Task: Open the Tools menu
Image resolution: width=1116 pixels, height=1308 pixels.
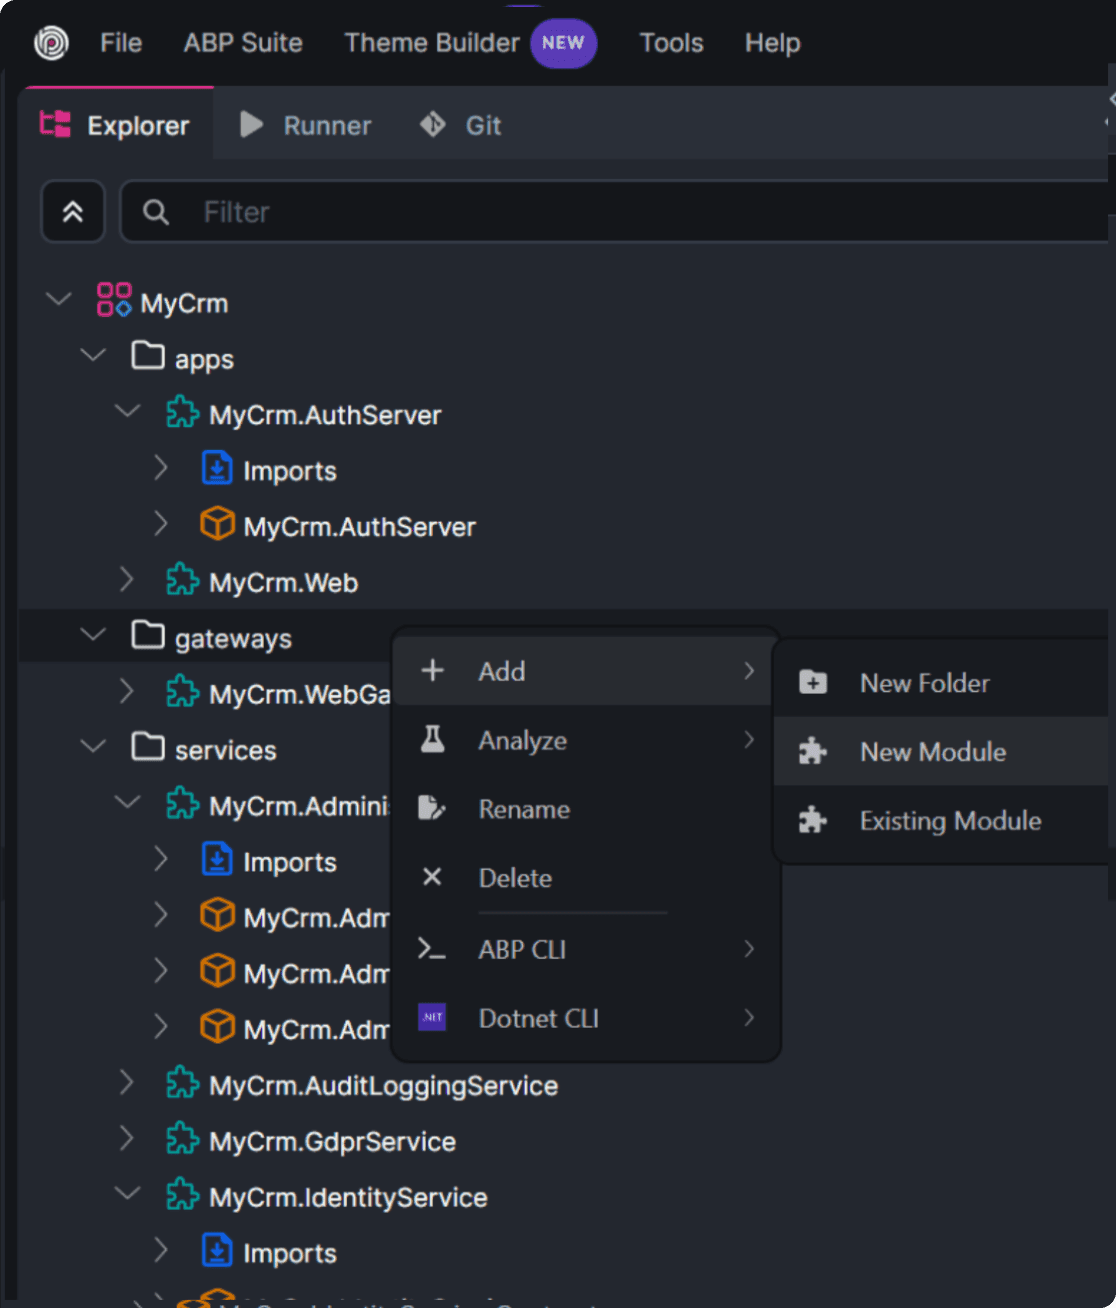Action: pyautogui.click(x=671, y=43)
